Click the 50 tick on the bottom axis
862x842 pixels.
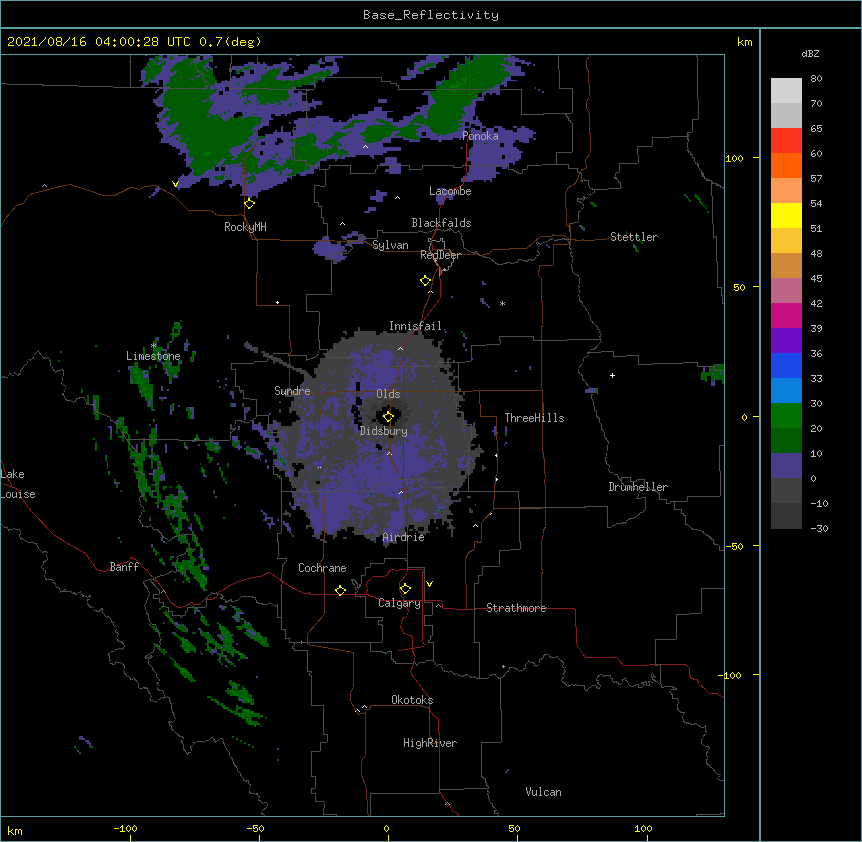pyautogui.click(x=514, y=829)
